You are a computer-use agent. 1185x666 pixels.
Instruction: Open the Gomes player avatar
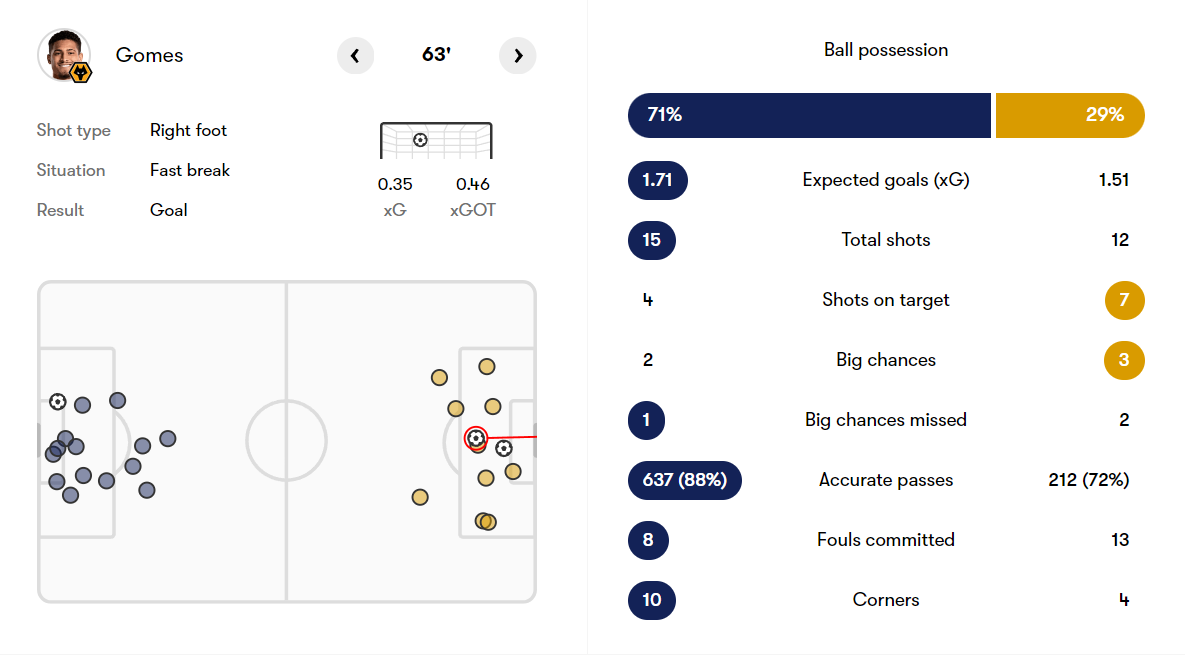pyautogui.click(x=64, y=55)
